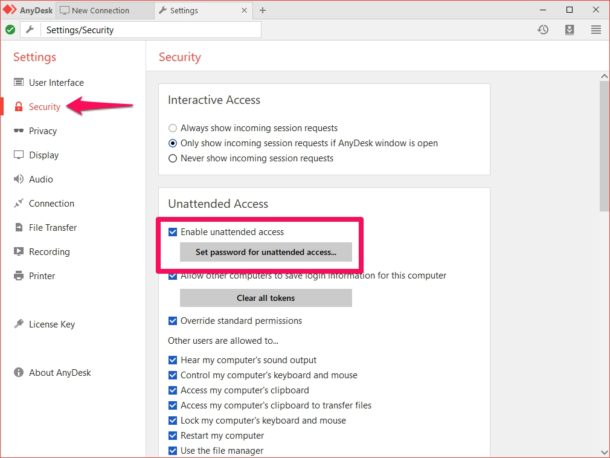Viewport: 610px width, 458px height.
Task: Click the vertical scrollbar thumb
Action: click(x=604, y=146)
